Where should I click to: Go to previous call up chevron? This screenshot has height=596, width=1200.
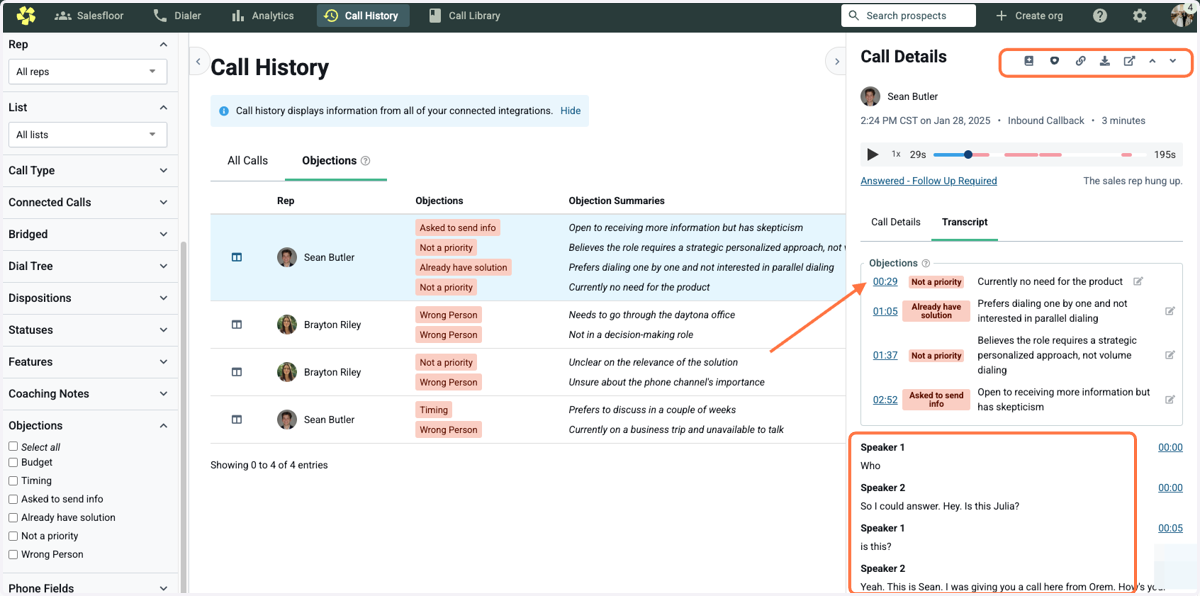pos(1152,61)
